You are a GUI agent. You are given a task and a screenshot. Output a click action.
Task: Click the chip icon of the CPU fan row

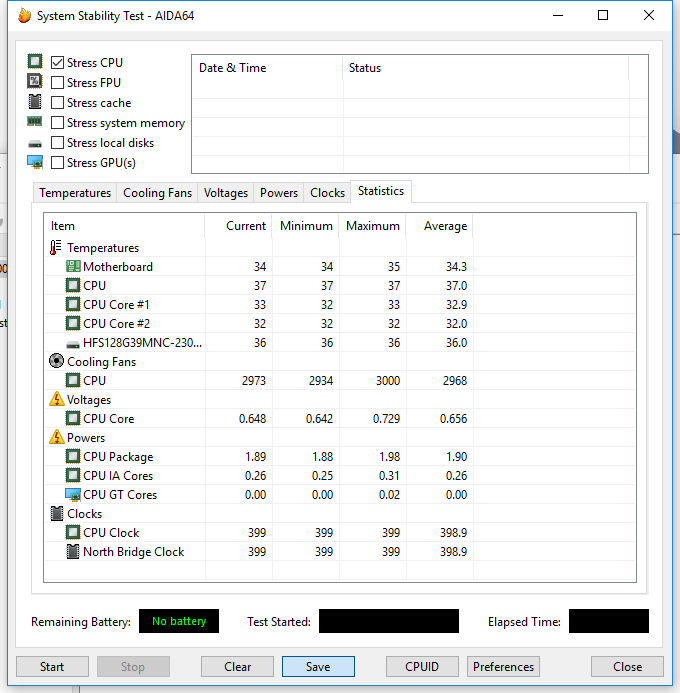click(x=73, y=381)
